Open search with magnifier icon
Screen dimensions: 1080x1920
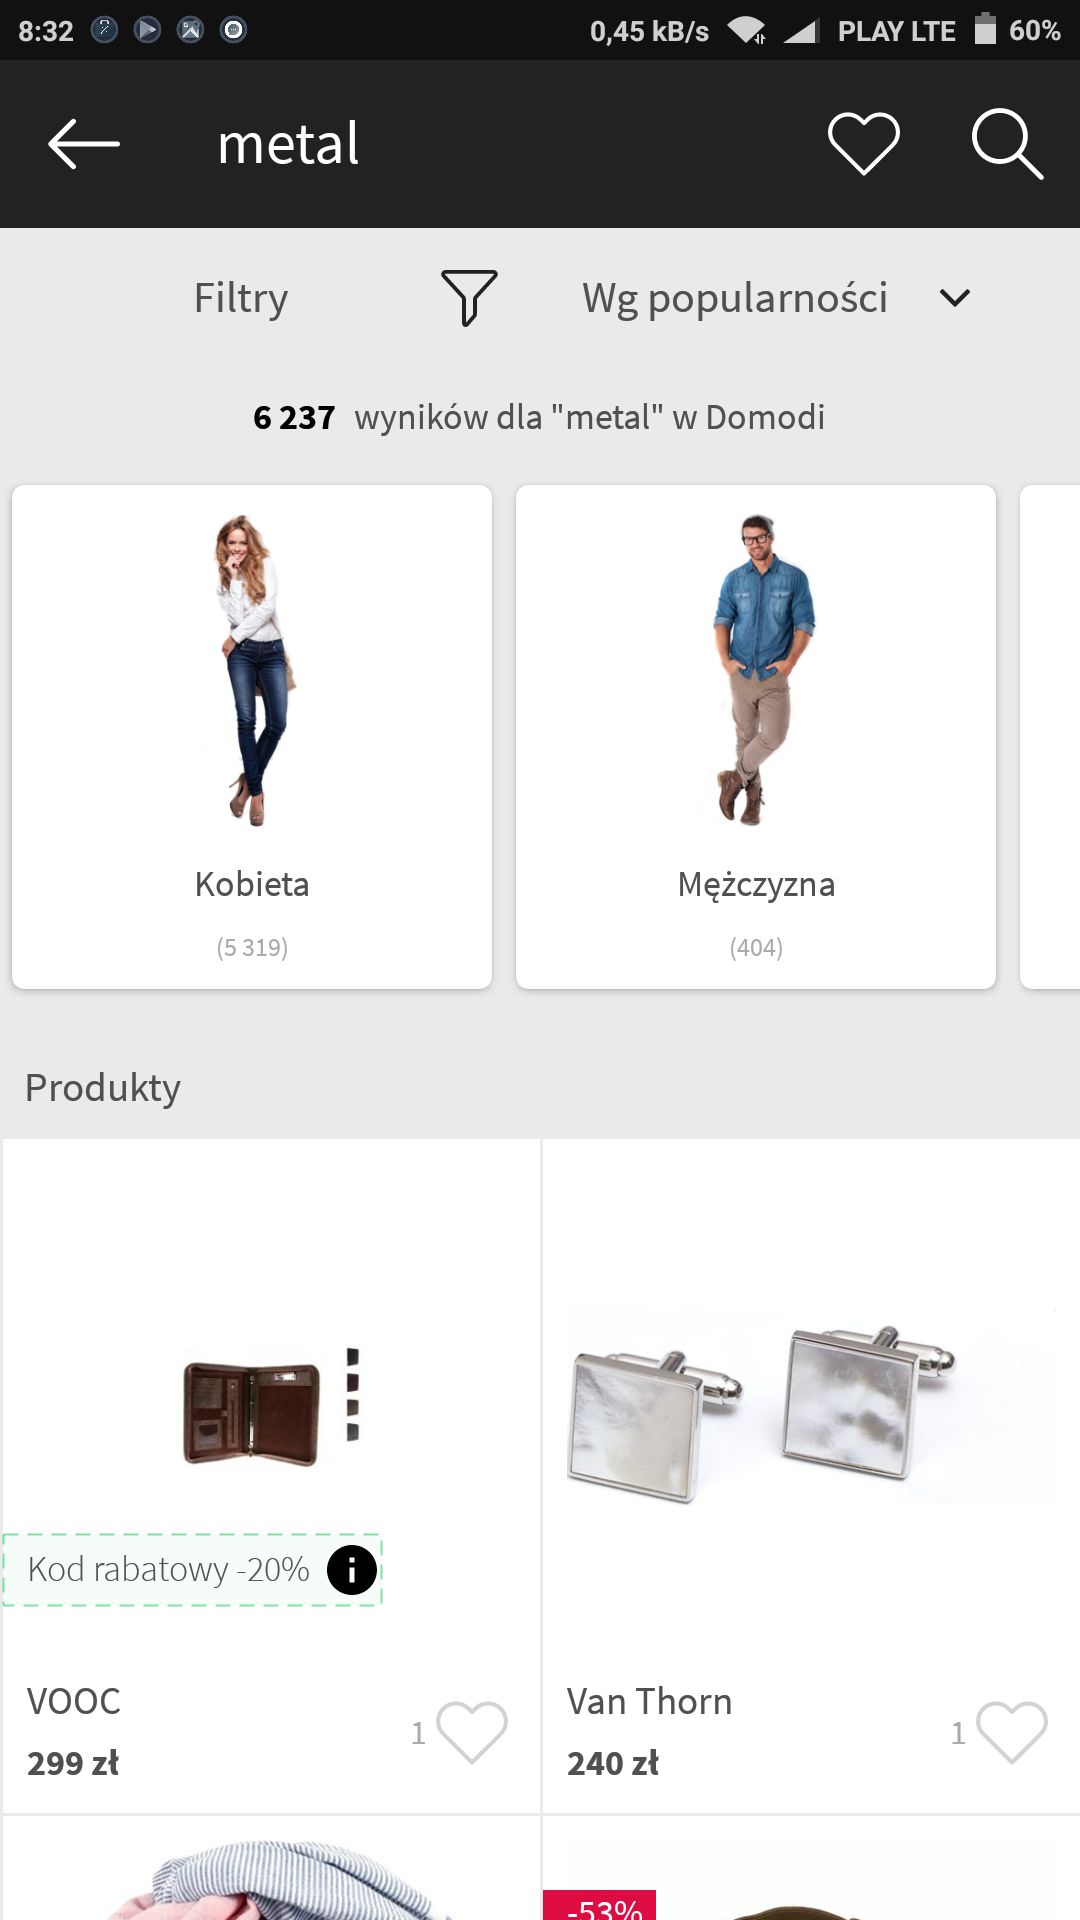click(x=1007, y=144)
